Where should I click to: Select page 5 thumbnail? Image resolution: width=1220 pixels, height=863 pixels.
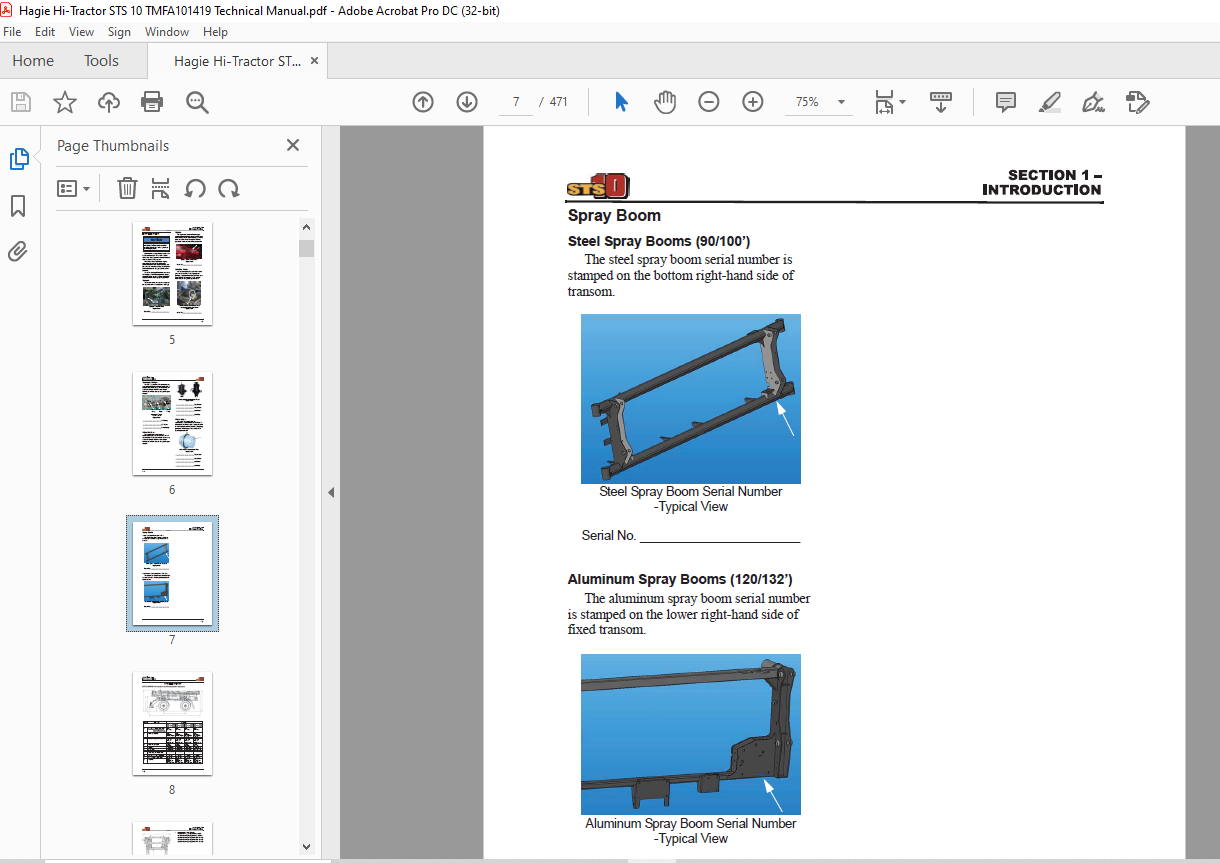(x=172, y=275)
